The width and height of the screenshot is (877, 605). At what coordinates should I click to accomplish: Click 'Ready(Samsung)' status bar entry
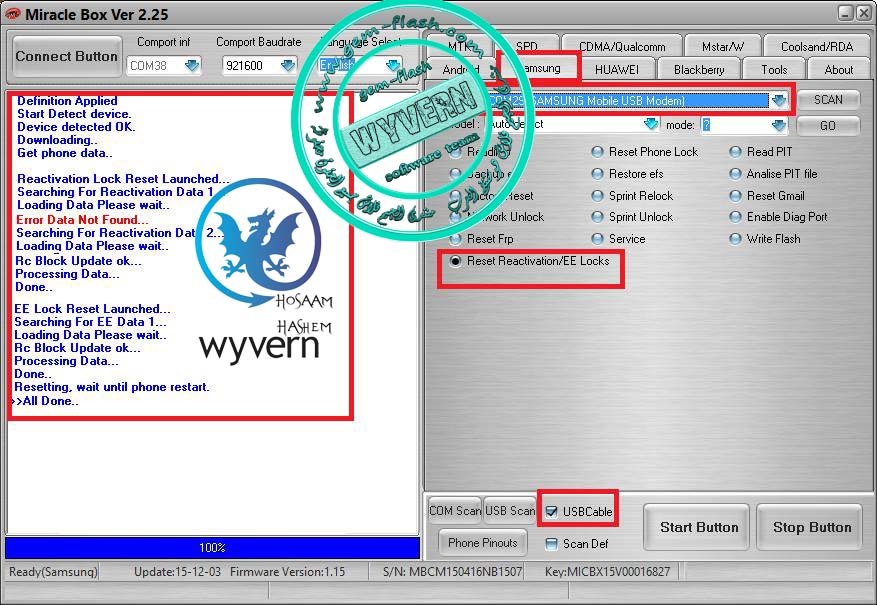tap(53, 572)
